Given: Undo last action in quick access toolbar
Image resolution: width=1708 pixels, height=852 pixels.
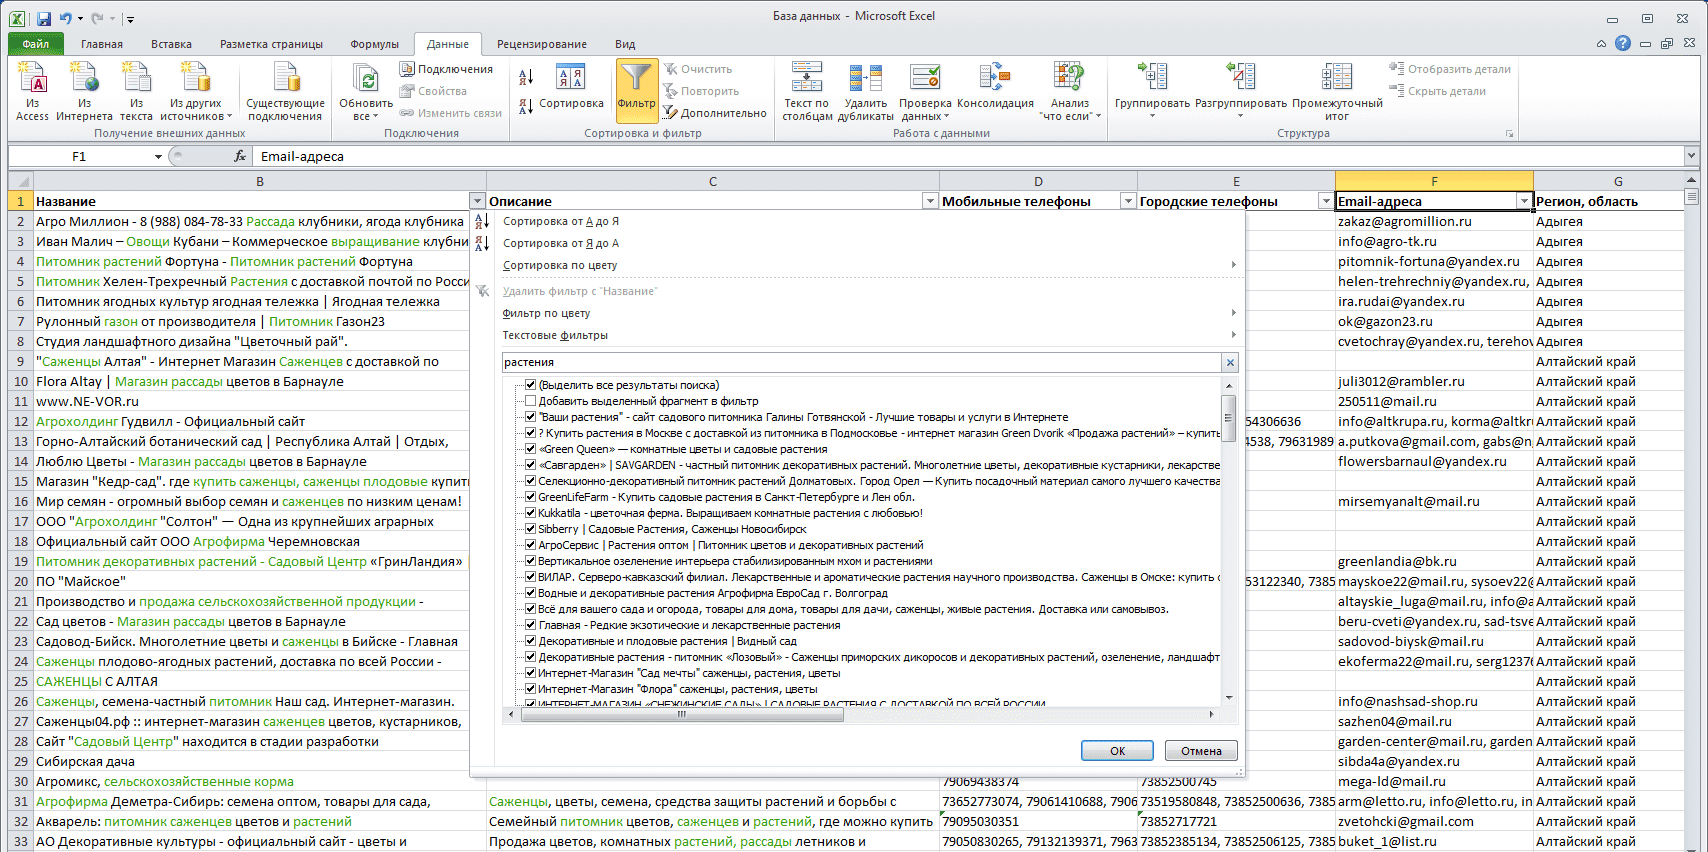Looking at the screenshot, I should [66, 19].
